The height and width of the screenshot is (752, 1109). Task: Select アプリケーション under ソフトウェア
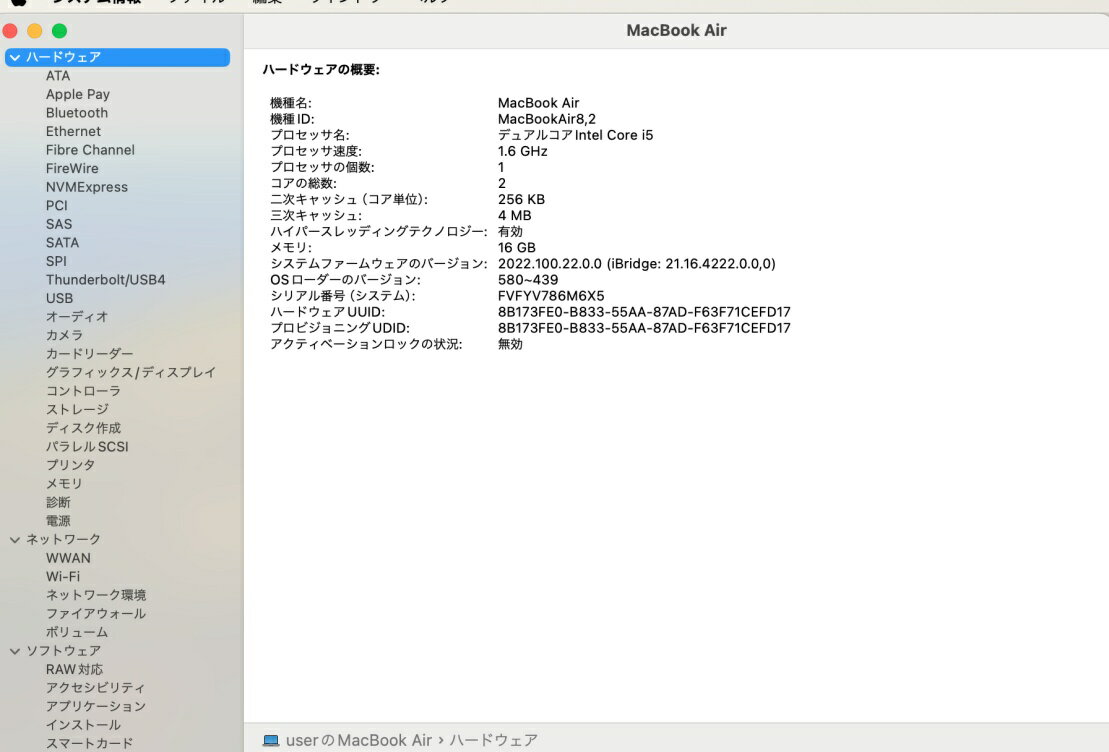[x=95, y=706]
